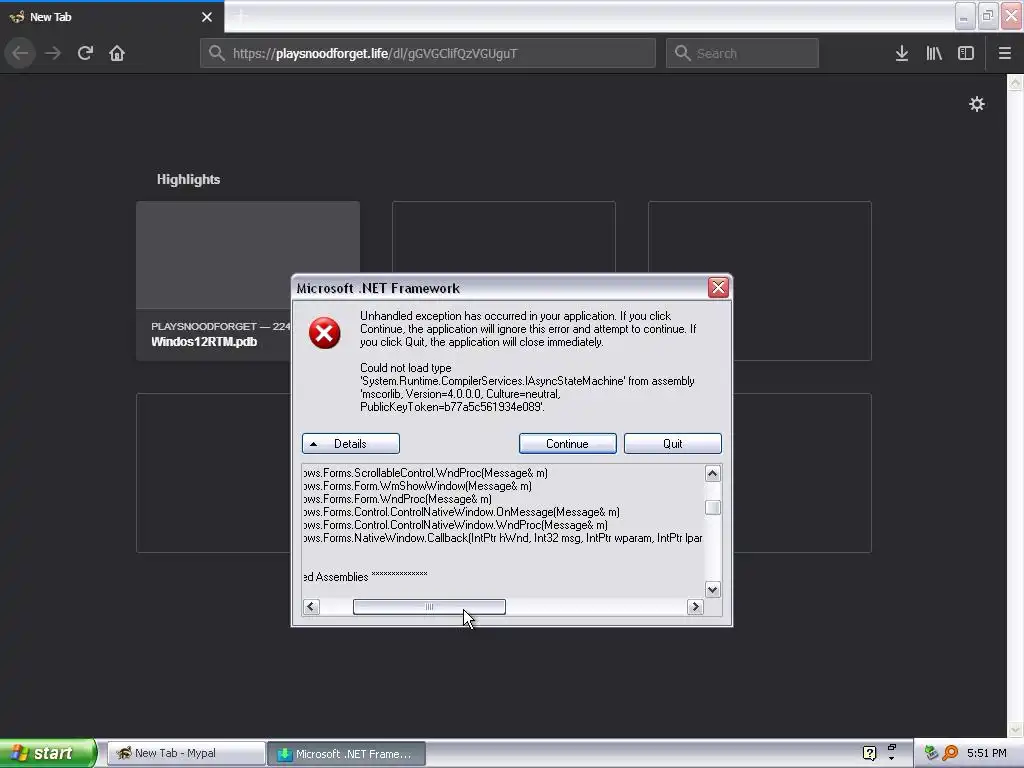Switch to New Tab - Mypal taskbar item
Screen dimensions: 1024x768
click(x=185, y=753)
